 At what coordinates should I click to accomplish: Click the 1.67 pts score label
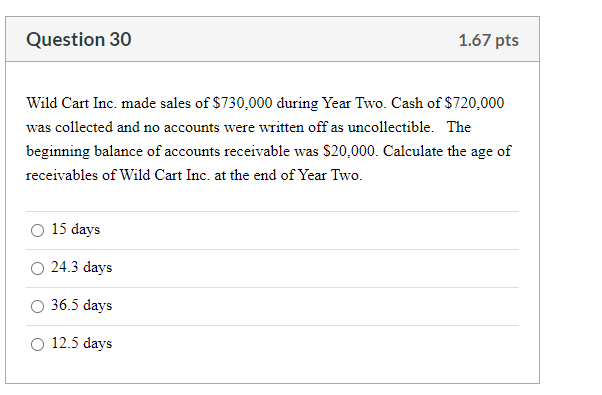pos(489,40)
